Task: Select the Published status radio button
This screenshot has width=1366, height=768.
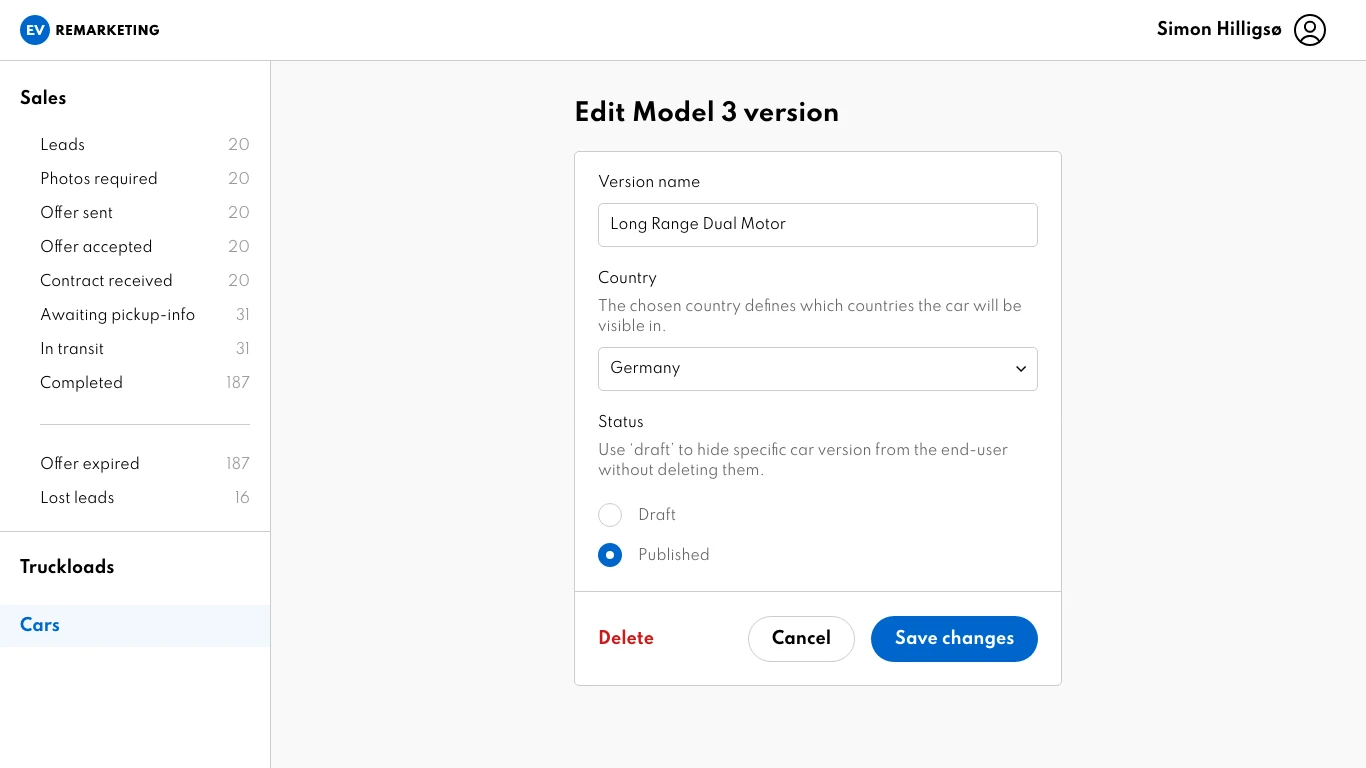Action: 610,555
